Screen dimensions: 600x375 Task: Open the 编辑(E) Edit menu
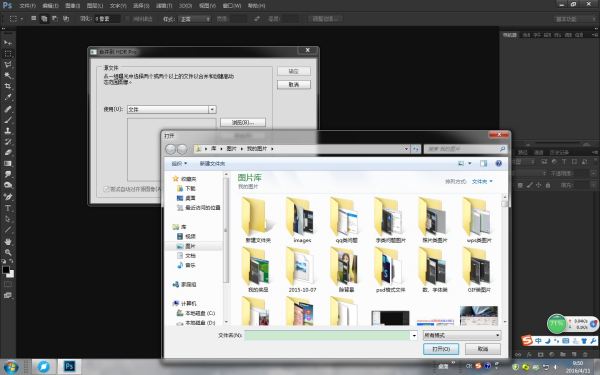pyautogui.click(x=50, y=6)
